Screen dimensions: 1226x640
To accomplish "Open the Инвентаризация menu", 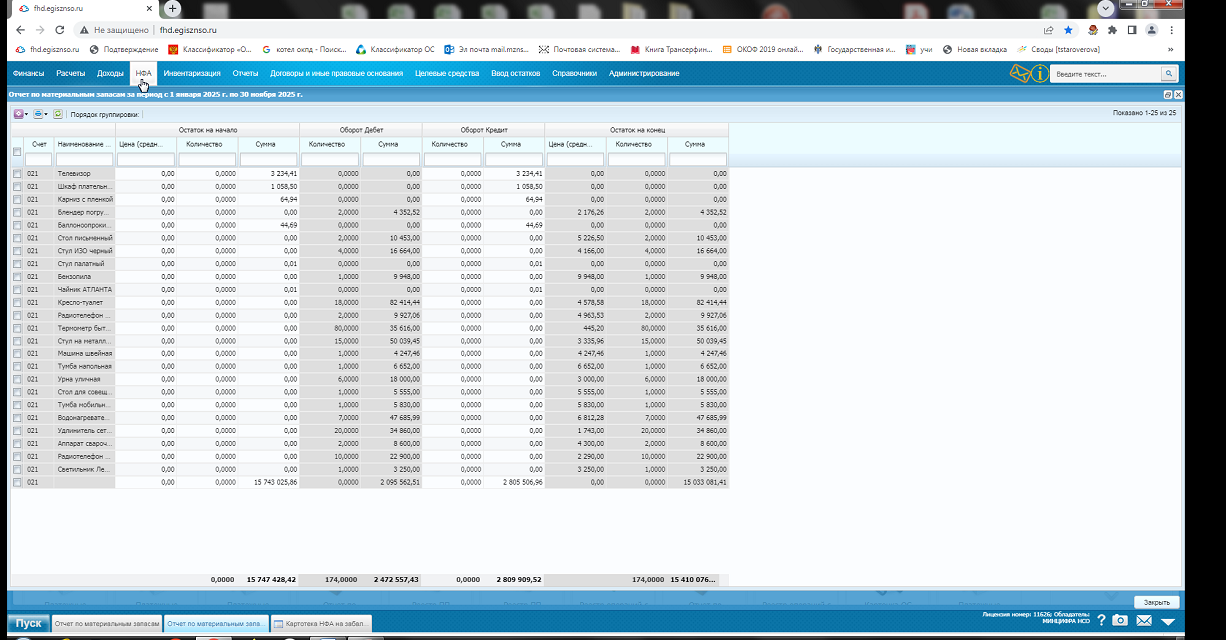I will click(x=192, y=73).
